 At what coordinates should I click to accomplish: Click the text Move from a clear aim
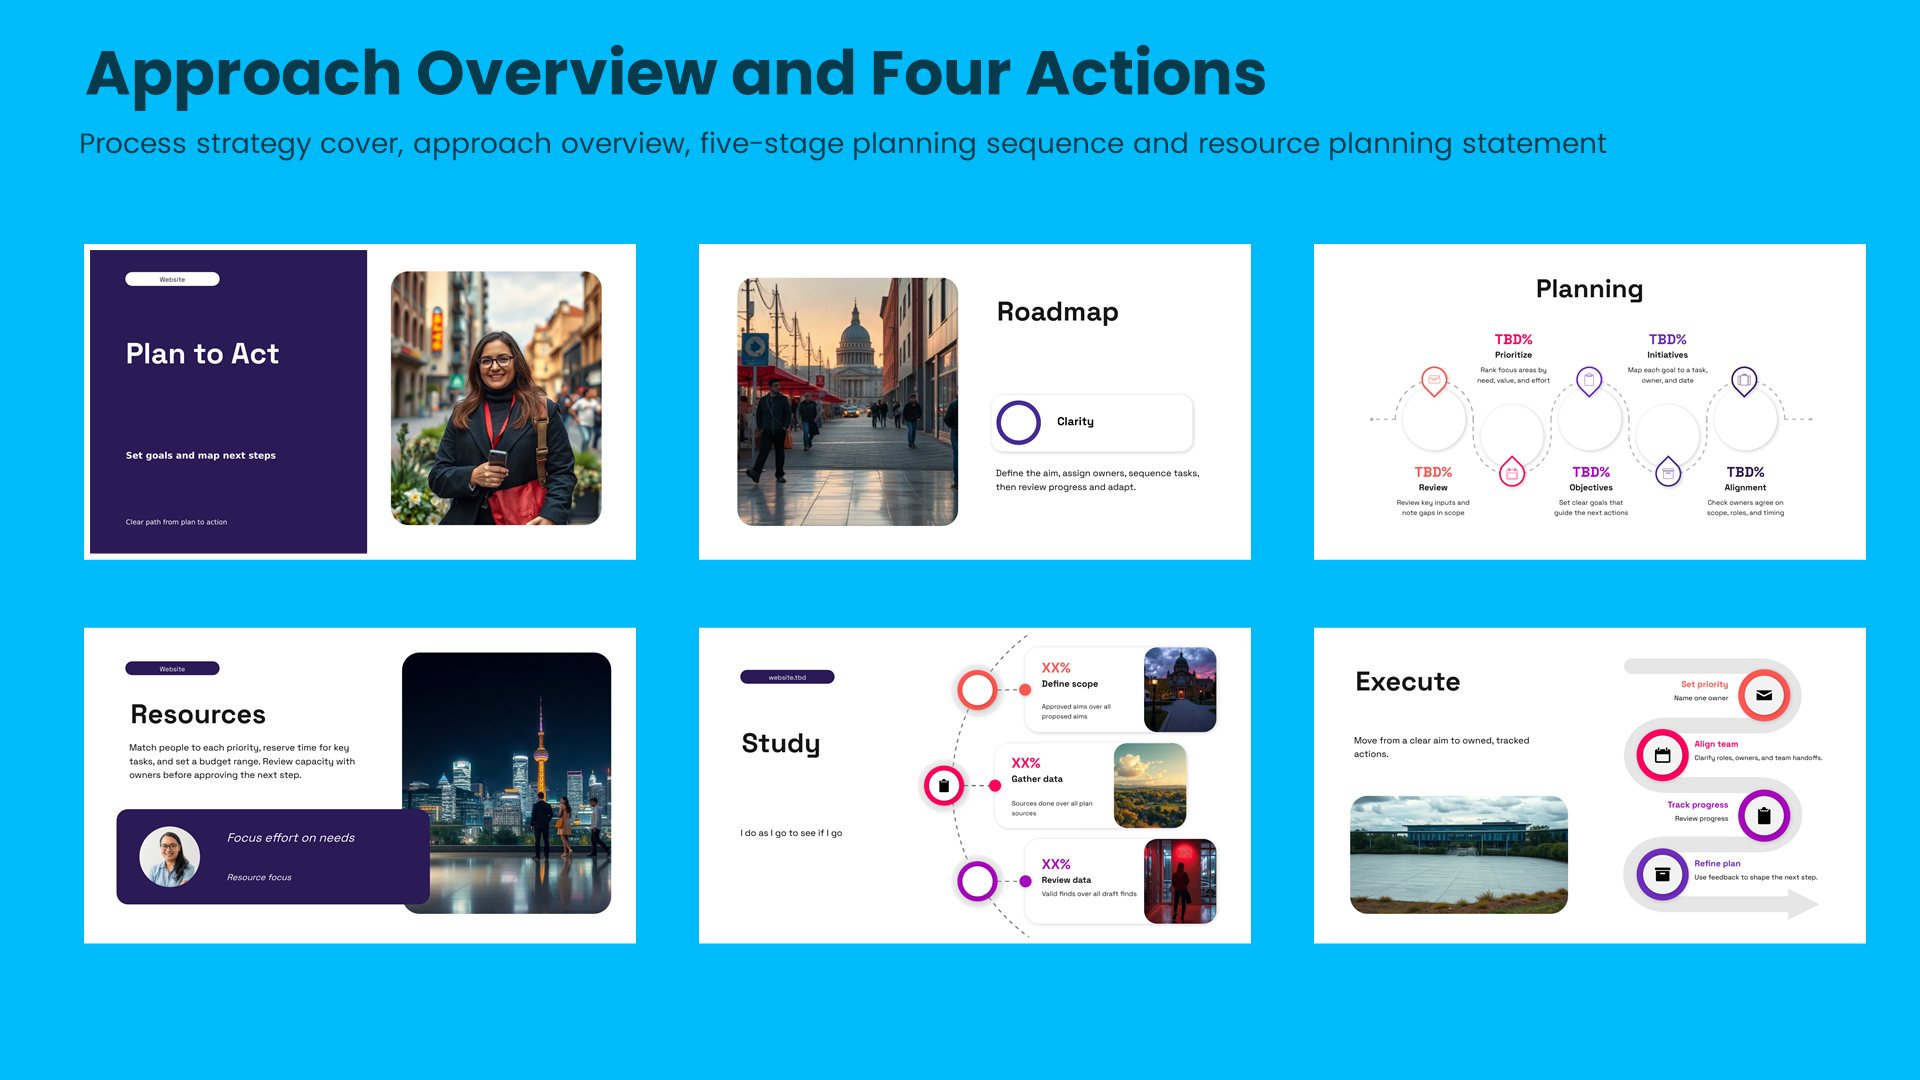pos(1441,747)
